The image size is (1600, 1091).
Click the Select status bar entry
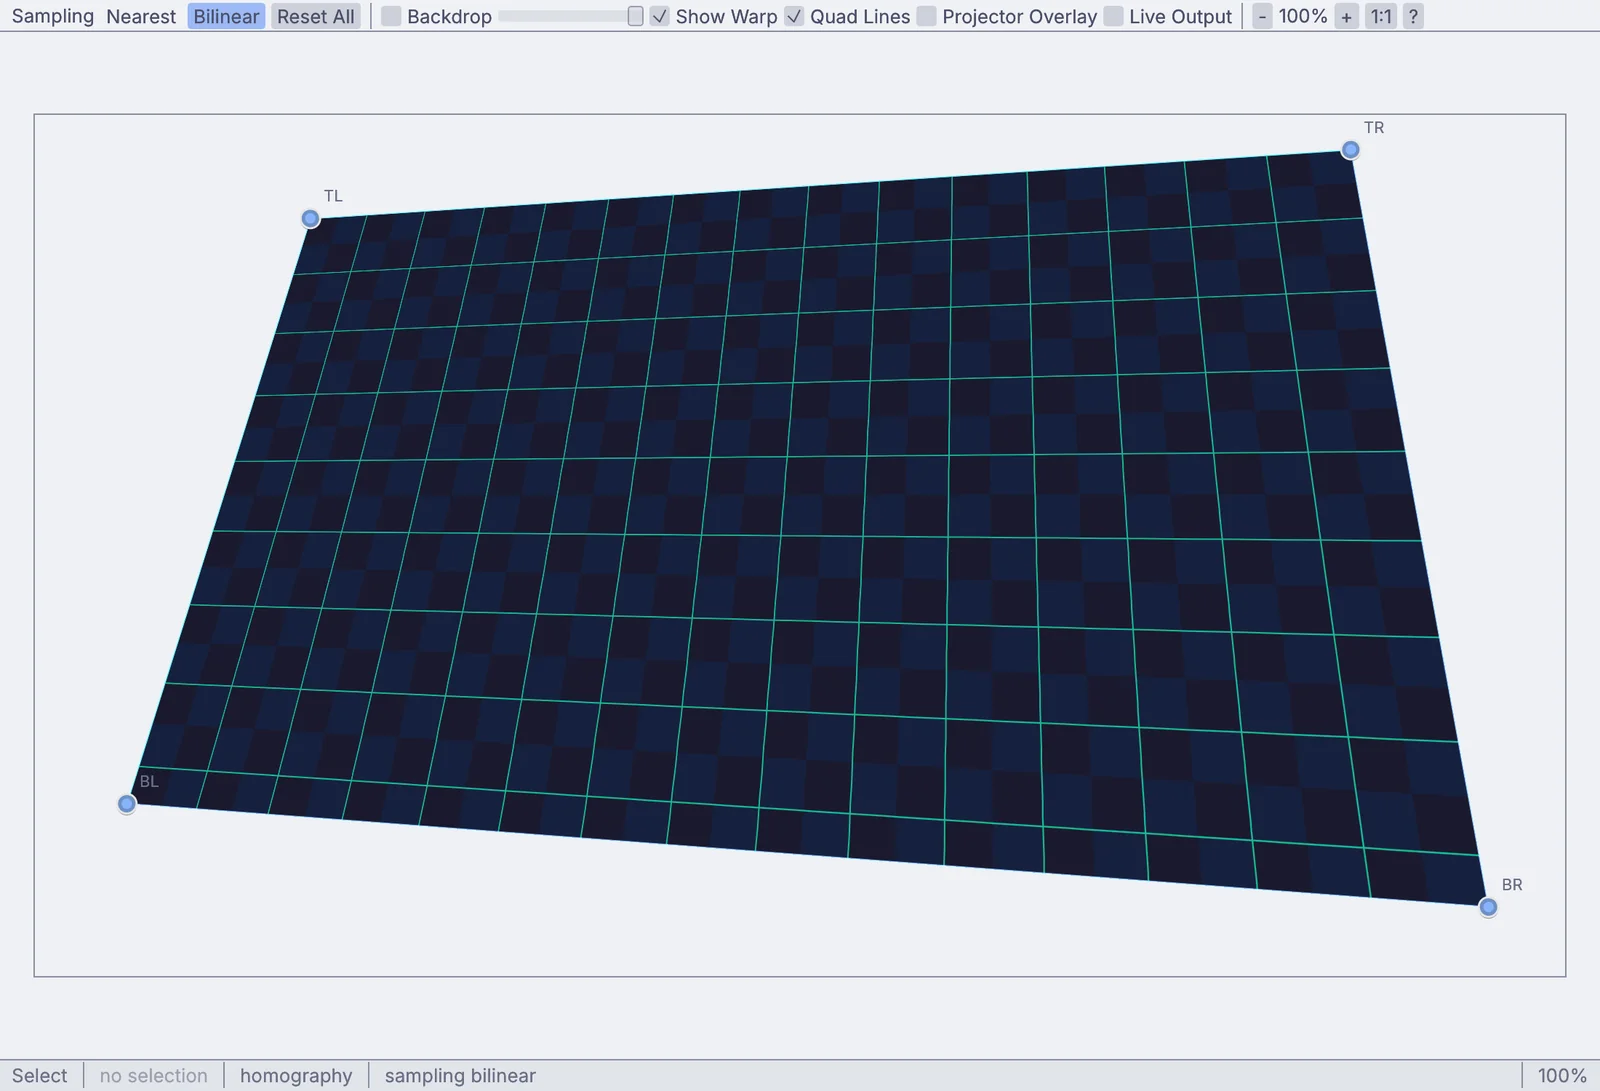tap(40, 1075)
